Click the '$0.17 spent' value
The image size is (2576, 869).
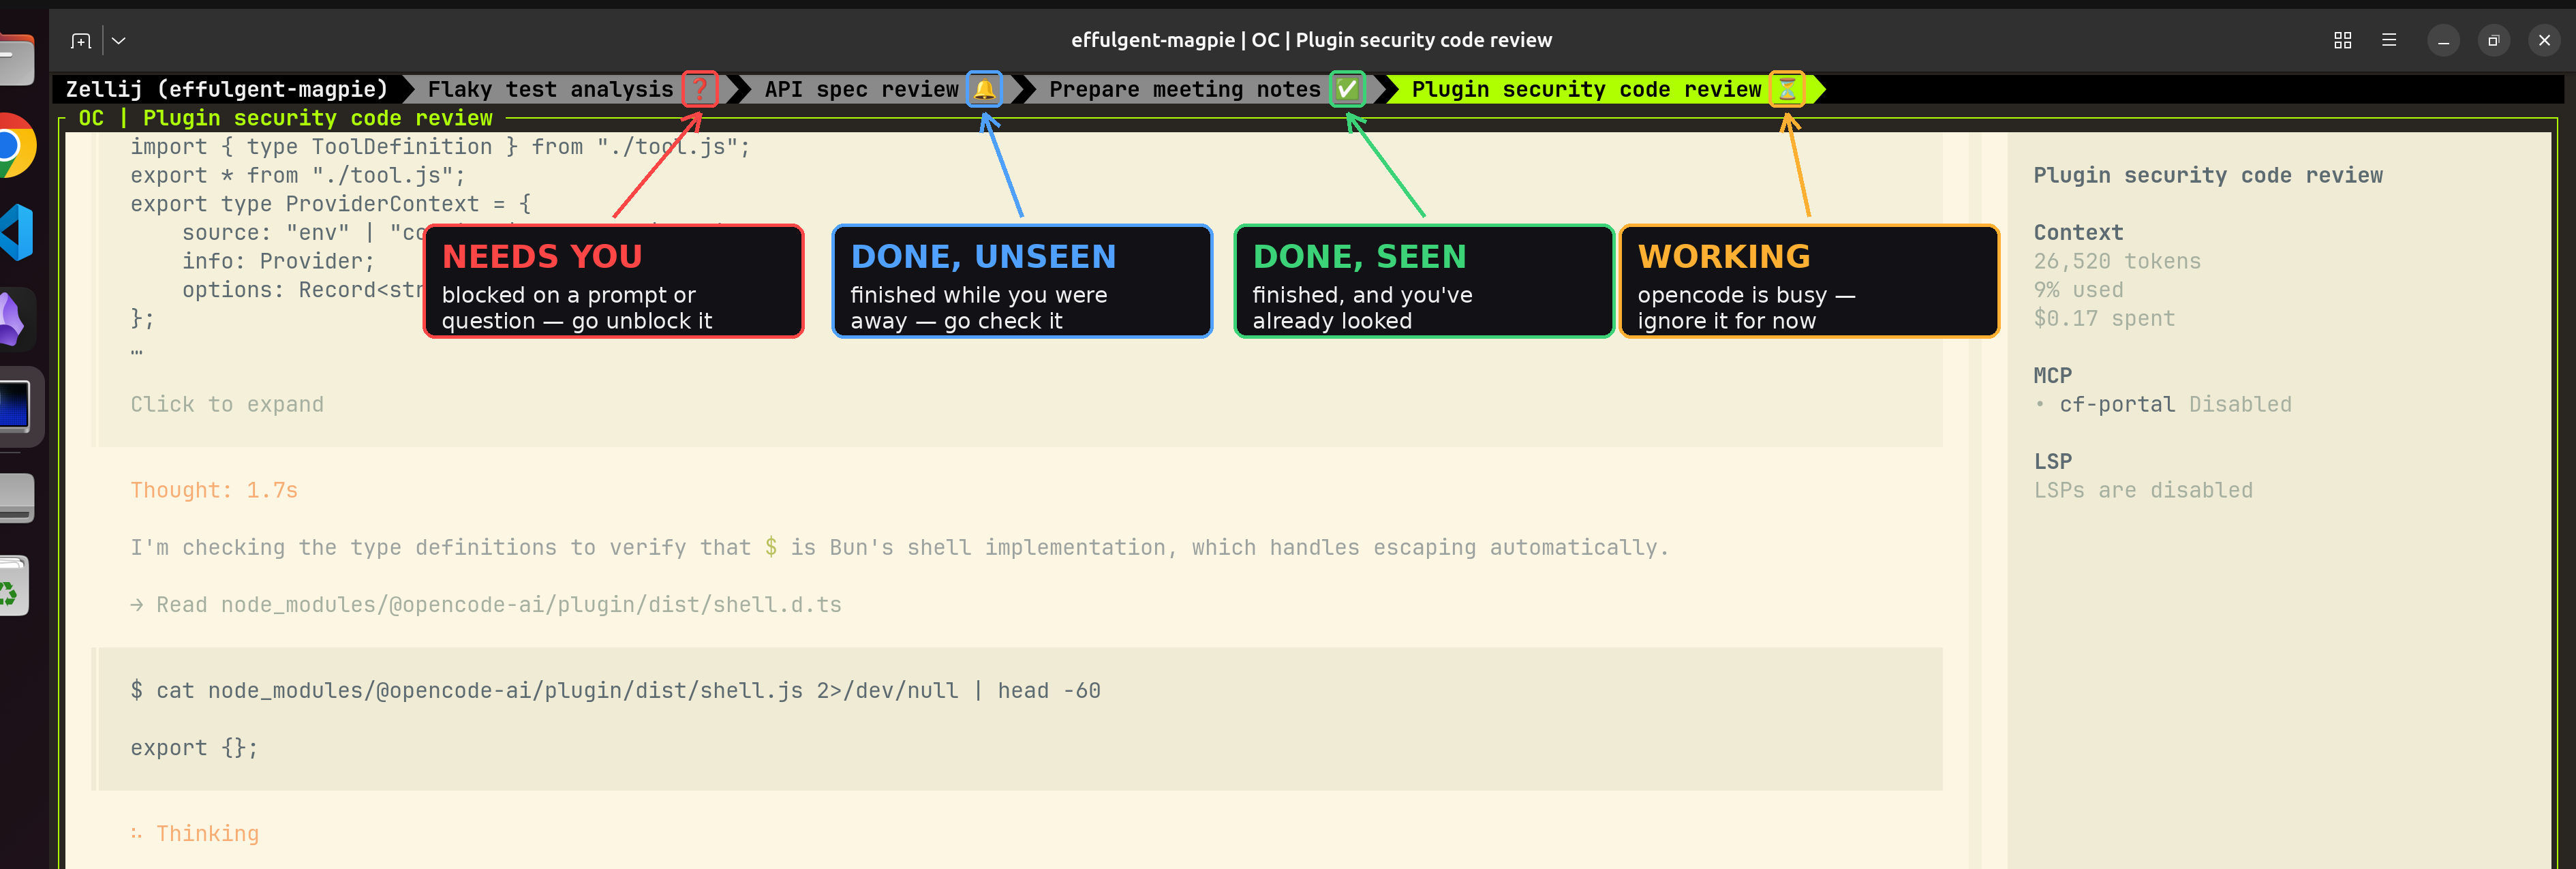[x=2104, y=318]
